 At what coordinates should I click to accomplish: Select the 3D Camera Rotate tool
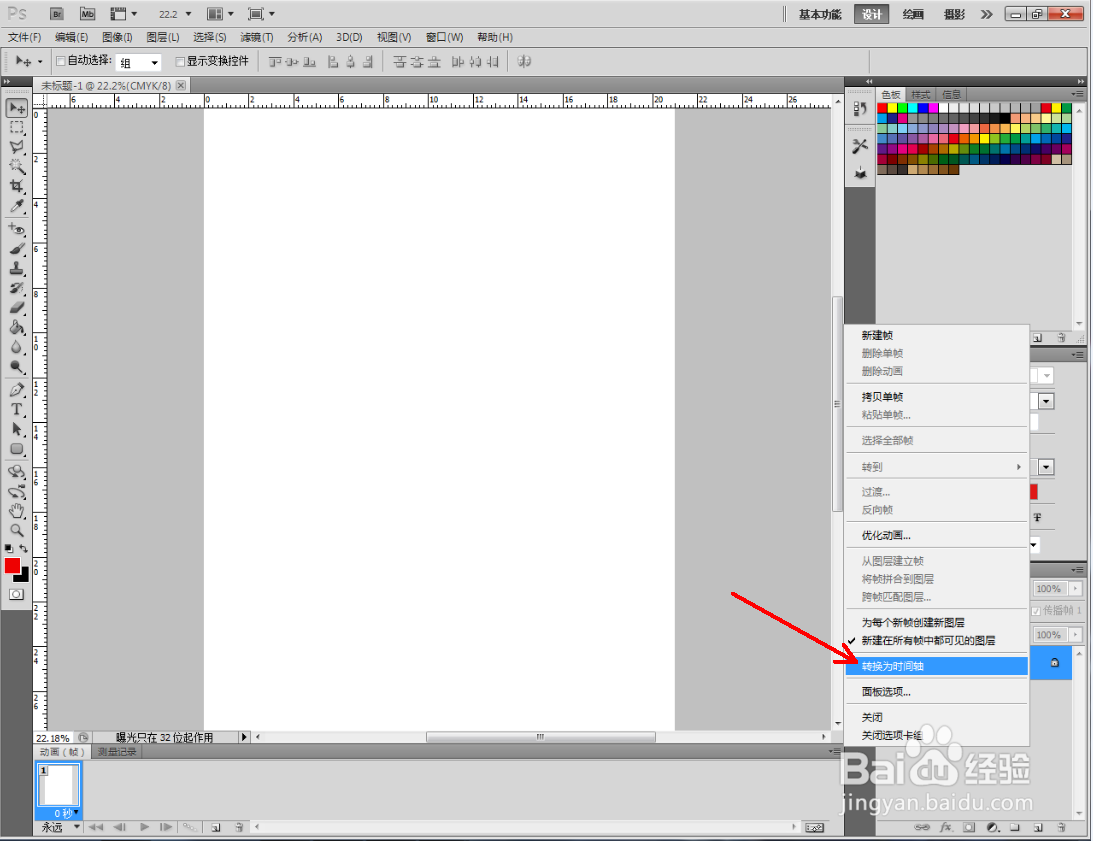tap(17, 492)
